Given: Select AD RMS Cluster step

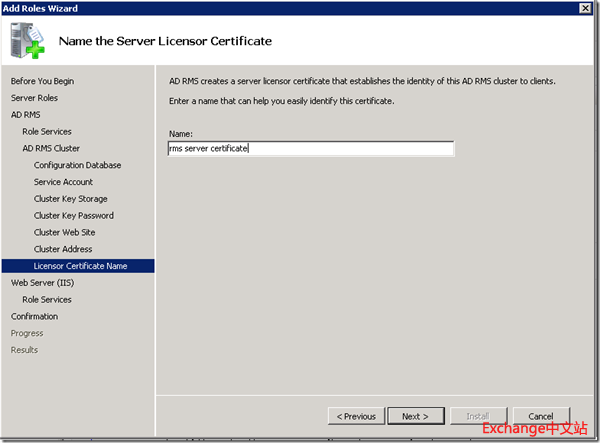Looking at the screenshot, I should coord(51,148).
